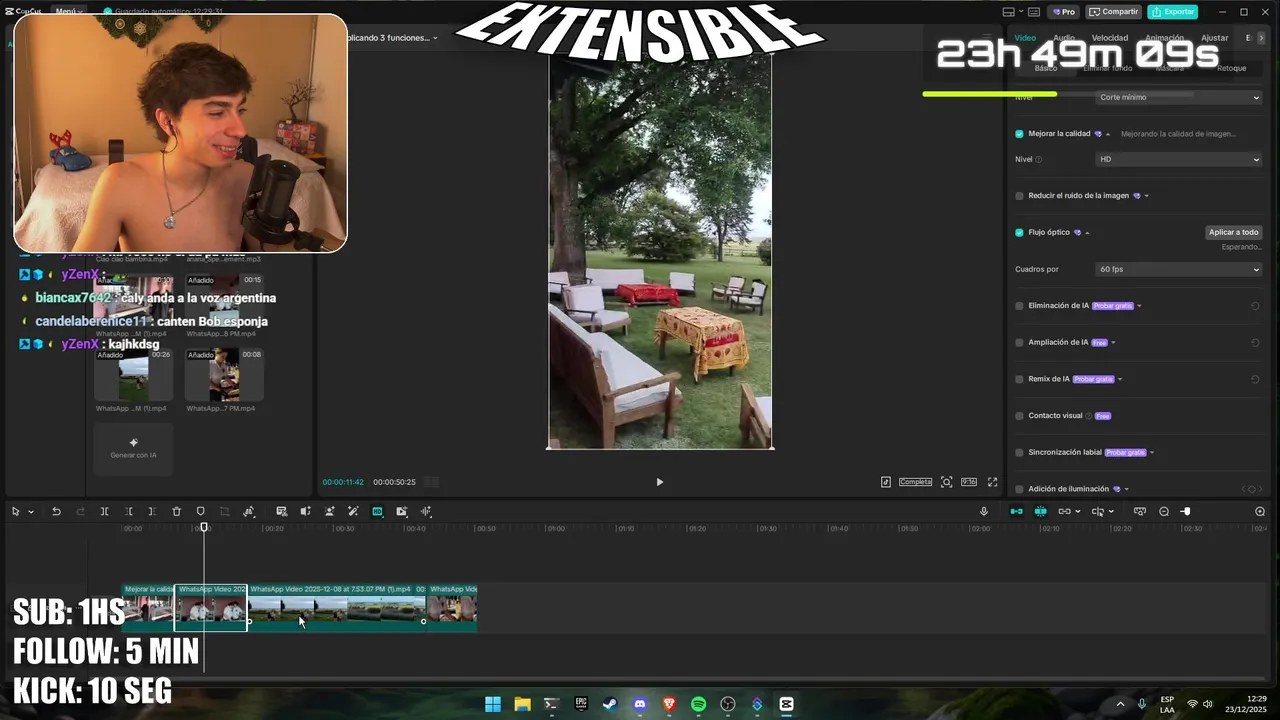
Task: Enable Sincronización labial checkbox
Action: tap(1019, 452)
